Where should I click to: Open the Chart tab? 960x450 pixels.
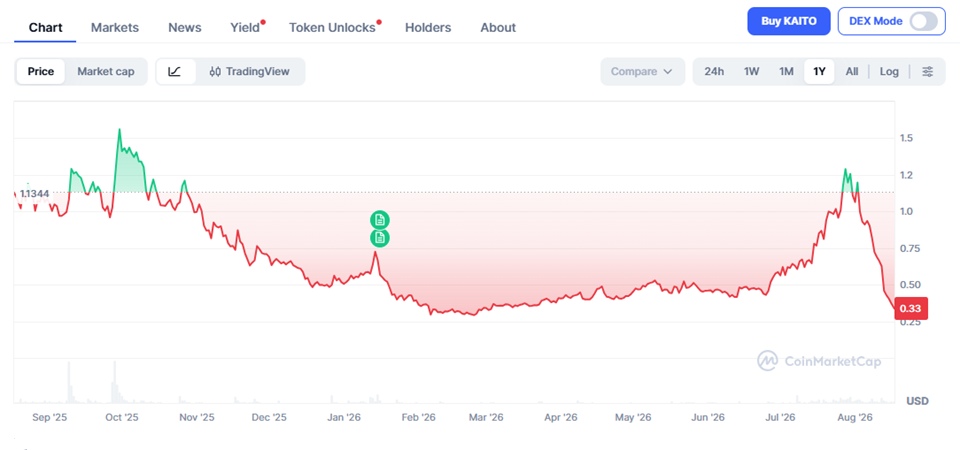45,28
